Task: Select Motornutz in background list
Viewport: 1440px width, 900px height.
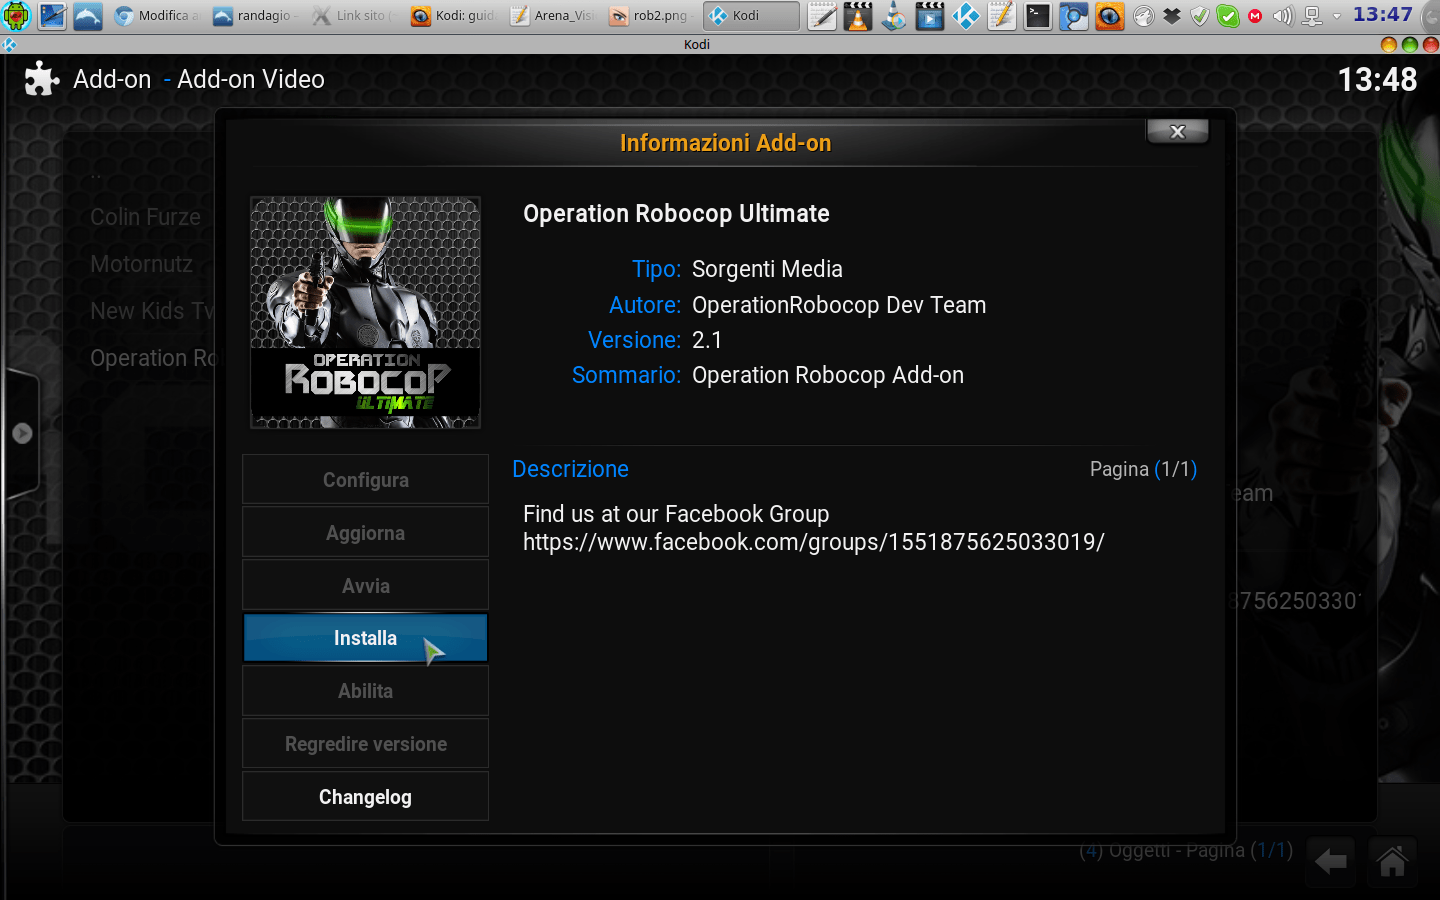Action: (141, 264)
